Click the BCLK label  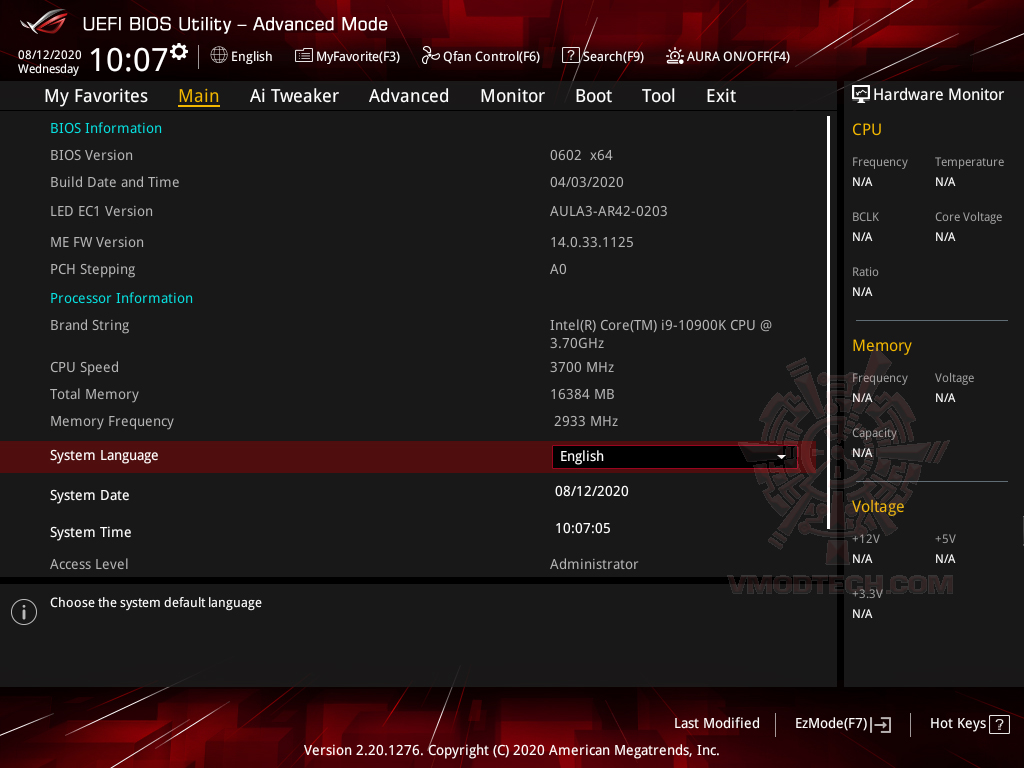coord(865,217)
